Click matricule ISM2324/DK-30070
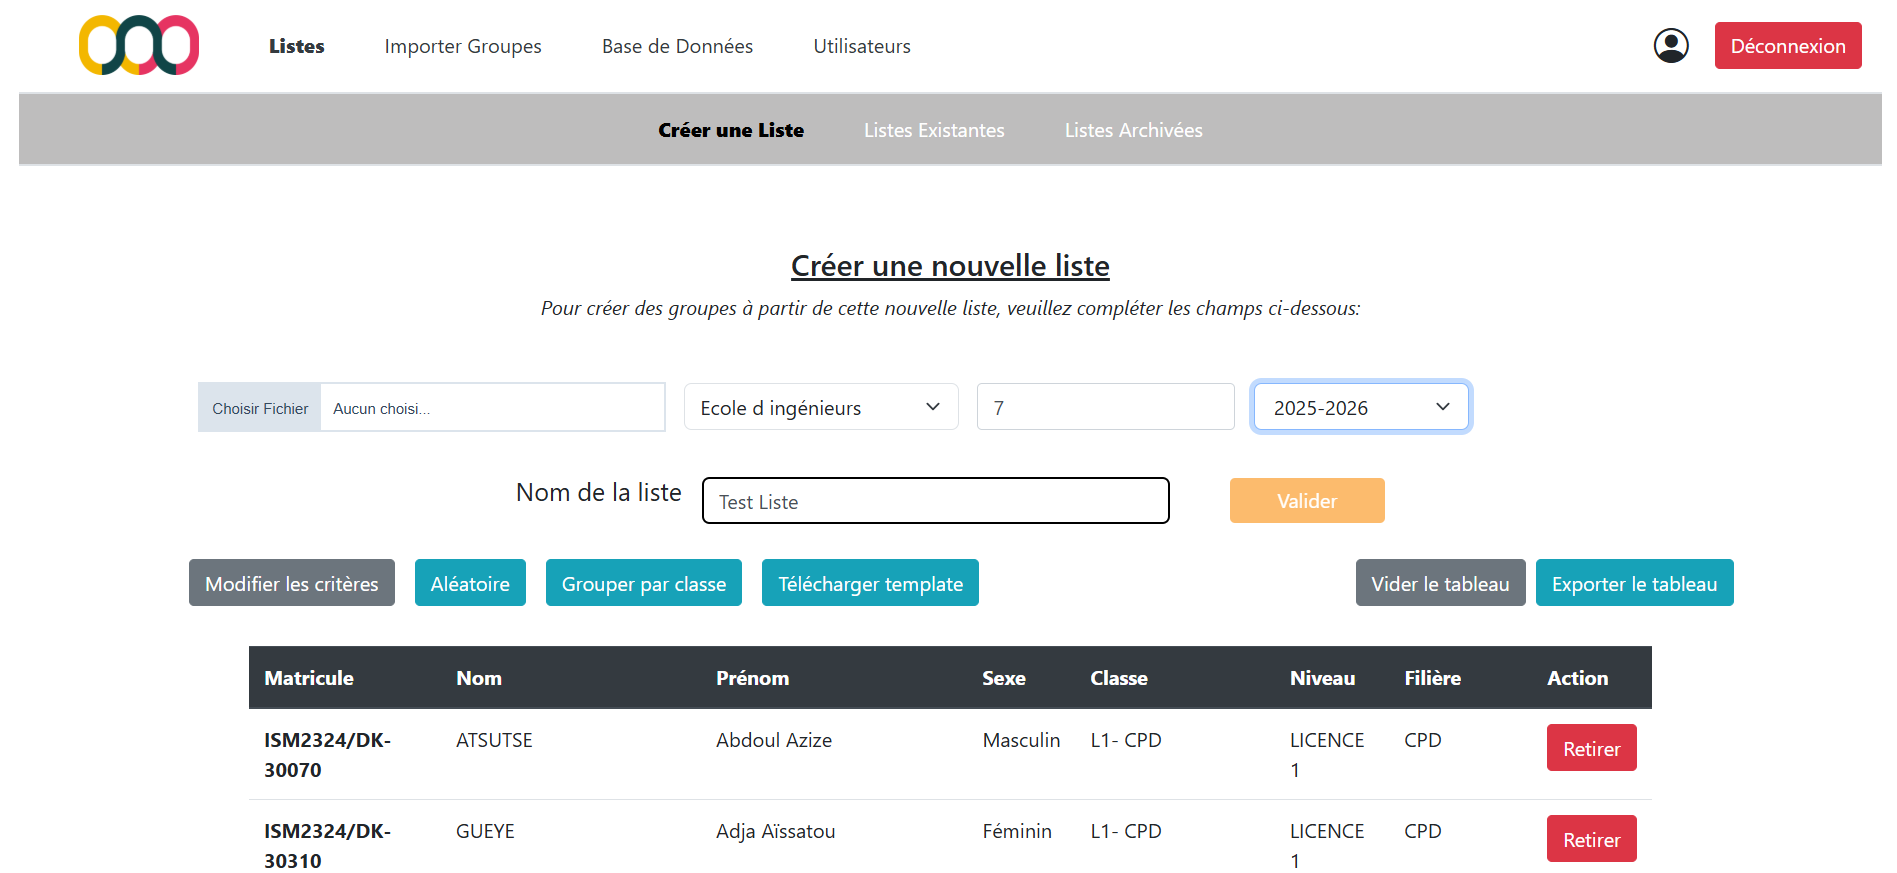Viewport: 1897px width, 873px height. (327, 755)
